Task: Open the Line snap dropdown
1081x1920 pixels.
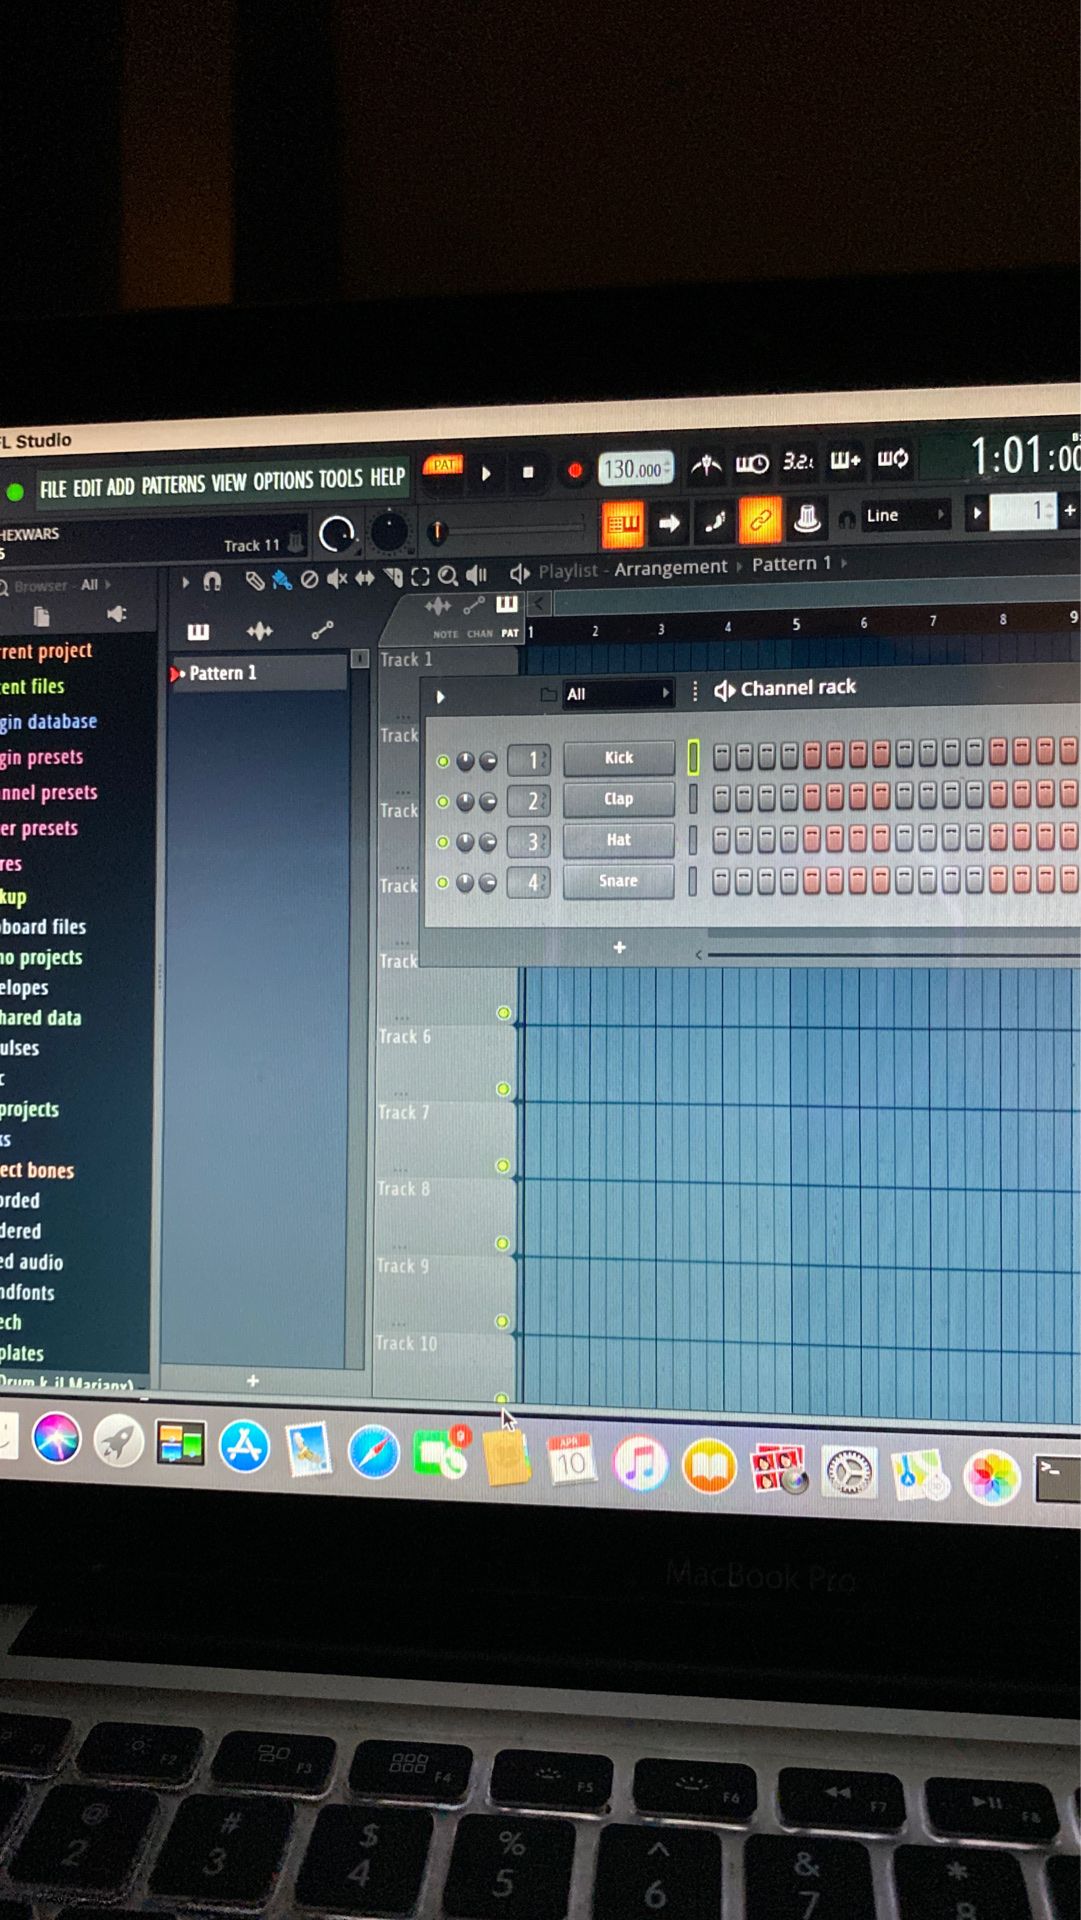Action: pos(905,515)
